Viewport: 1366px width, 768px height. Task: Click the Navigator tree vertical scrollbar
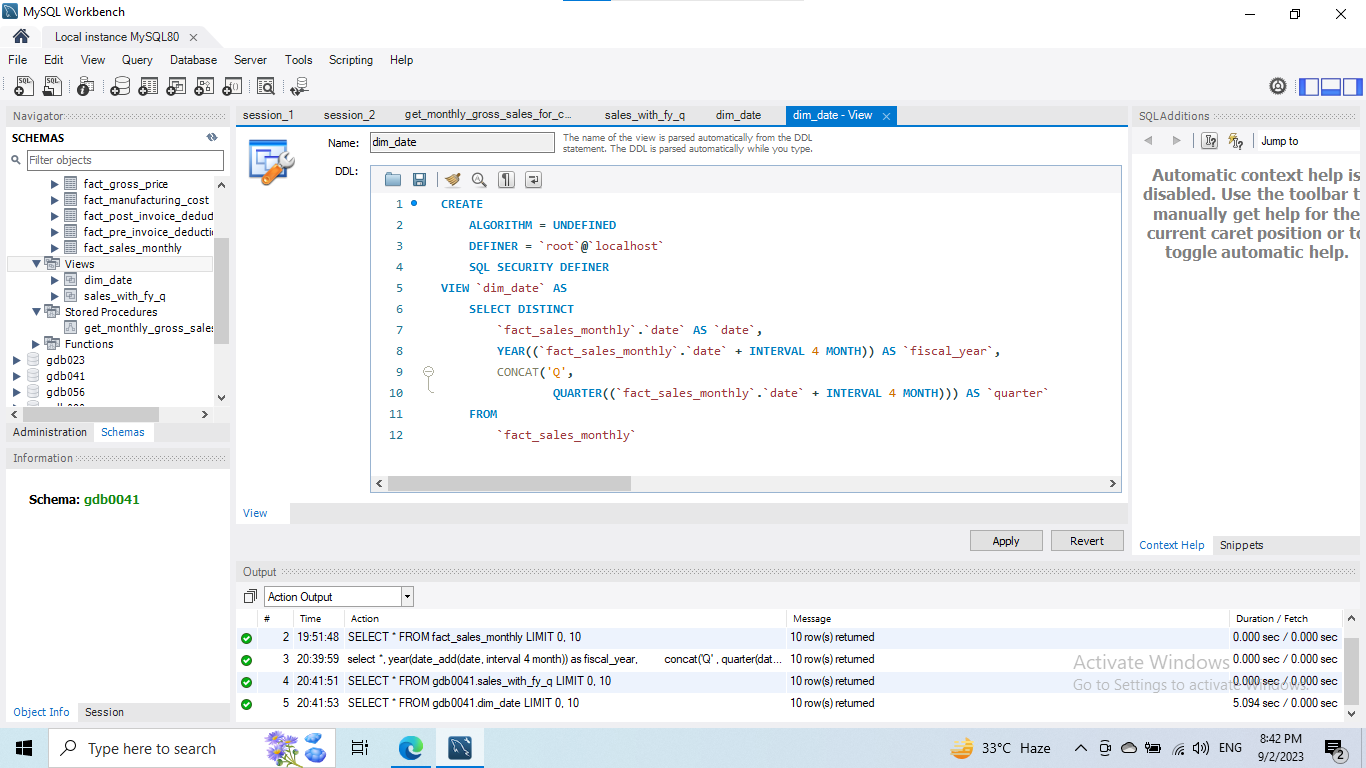(x=222, y=290)
